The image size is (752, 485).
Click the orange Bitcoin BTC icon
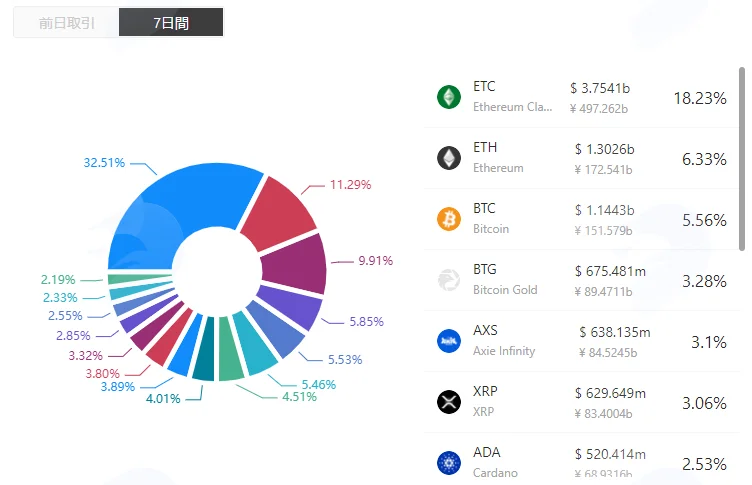pyautogui.click(x=449, y=219)
